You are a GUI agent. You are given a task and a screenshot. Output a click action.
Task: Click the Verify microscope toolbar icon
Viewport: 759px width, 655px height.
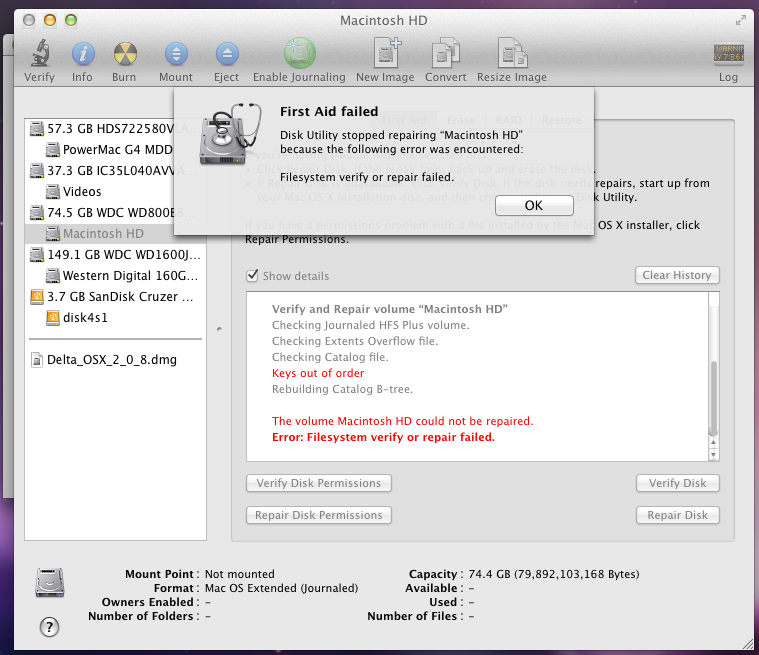pyautogui.click(x=41, y=53)
